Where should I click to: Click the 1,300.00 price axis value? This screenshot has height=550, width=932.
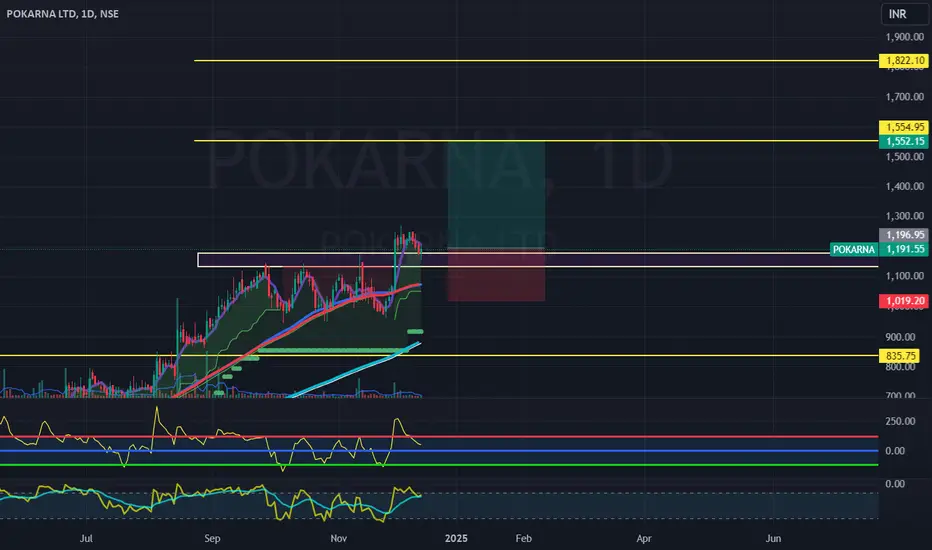(x=905, y=216)
